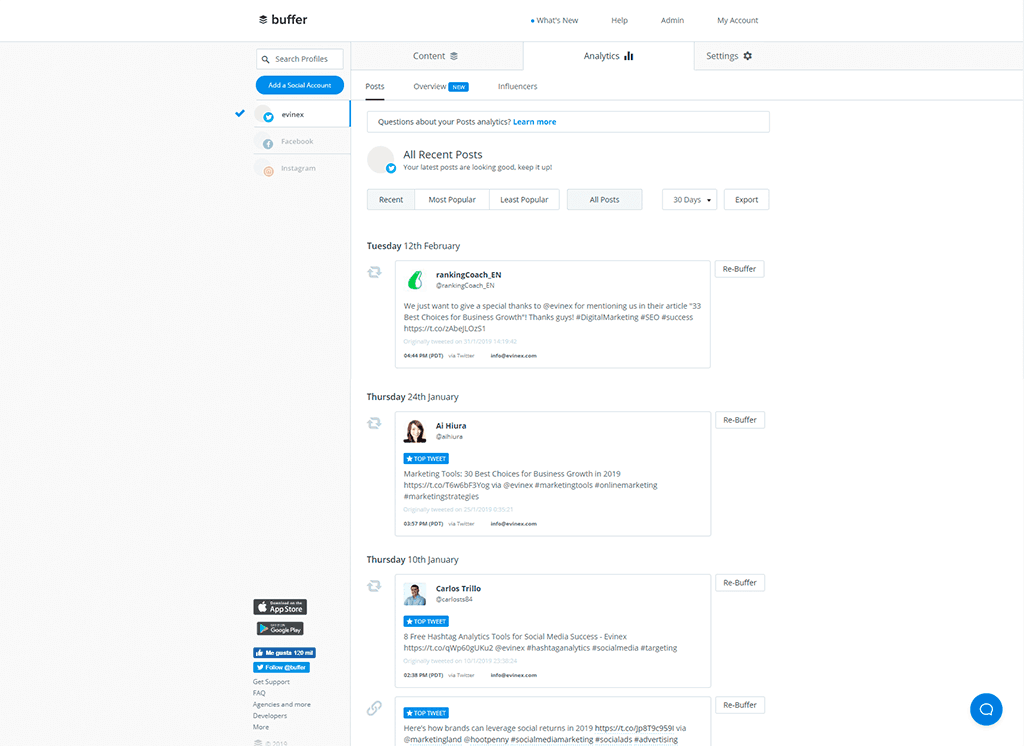Viewport: 1024px width, 746px height.
Task: Select the Facebook profile row label
Action: tap(297, 141)
